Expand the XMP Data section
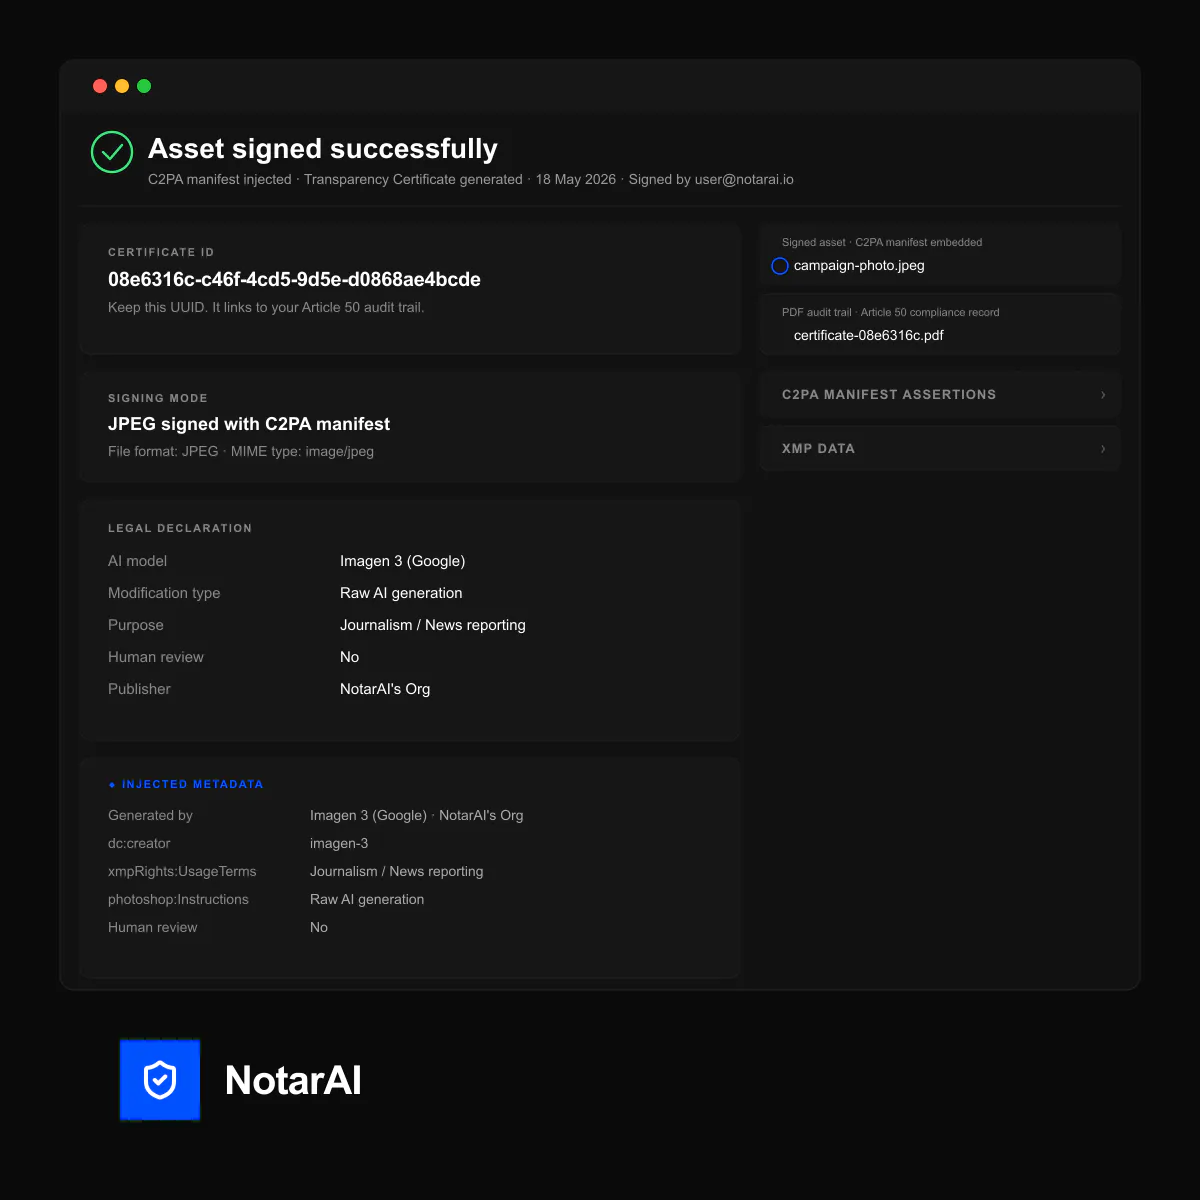This screenshot has width=1200, height=1200. (x=940, y=448)
